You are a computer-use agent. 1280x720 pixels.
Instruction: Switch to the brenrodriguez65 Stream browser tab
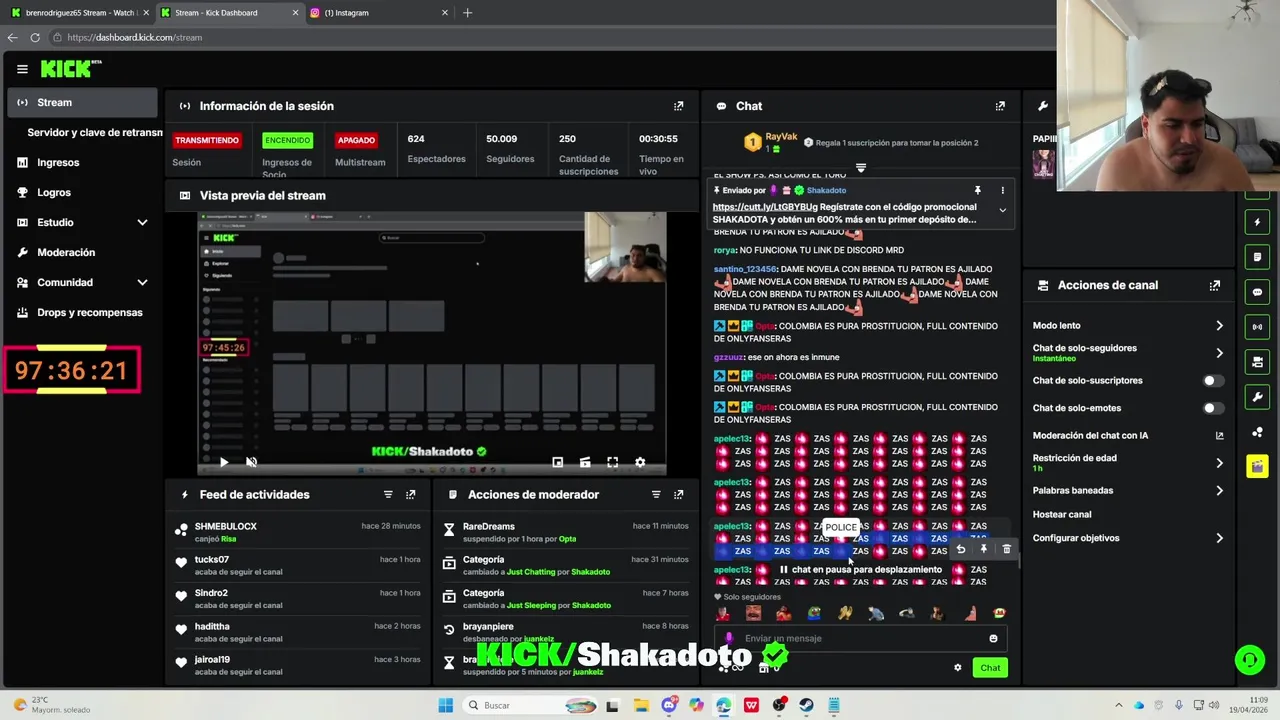(80, 13)
